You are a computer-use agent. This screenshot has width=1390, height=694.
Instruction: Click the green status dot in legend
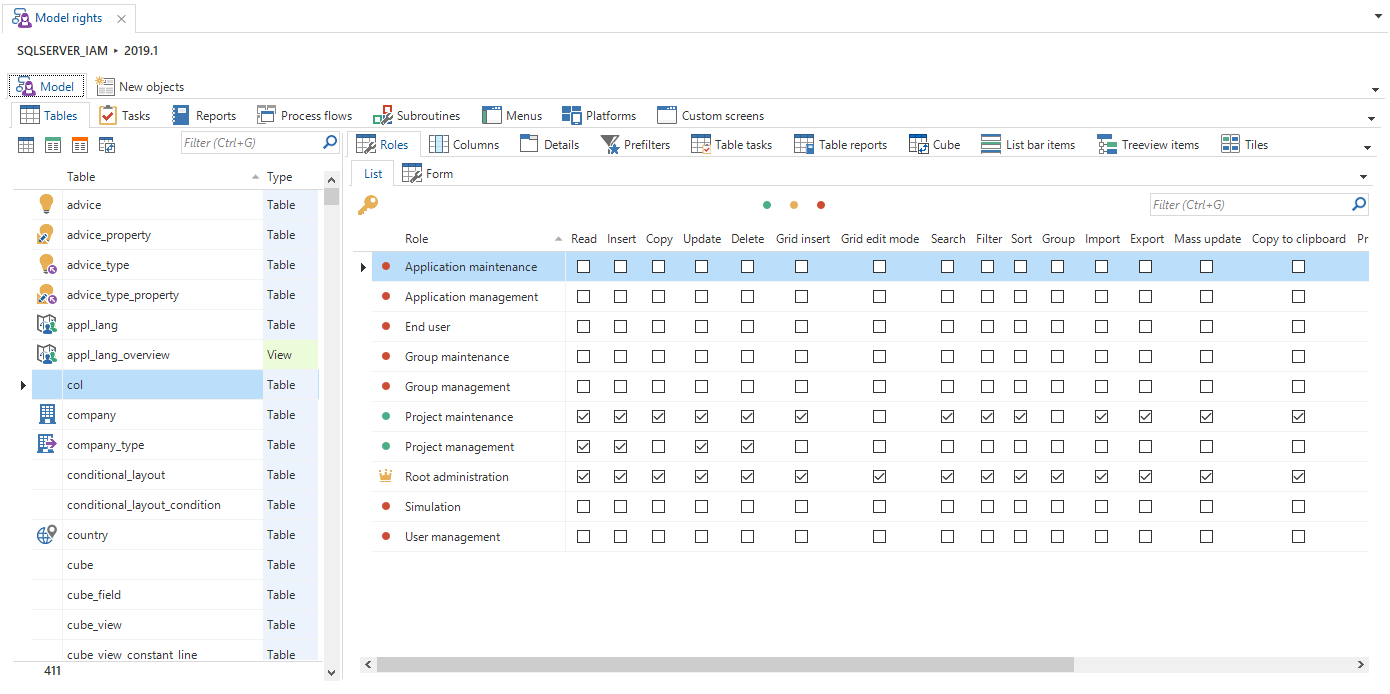pos(767,205)
